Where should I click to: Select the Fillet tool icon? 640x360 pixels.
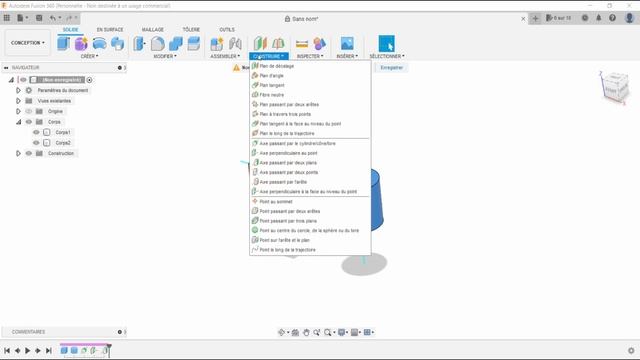tap(158, 43)
